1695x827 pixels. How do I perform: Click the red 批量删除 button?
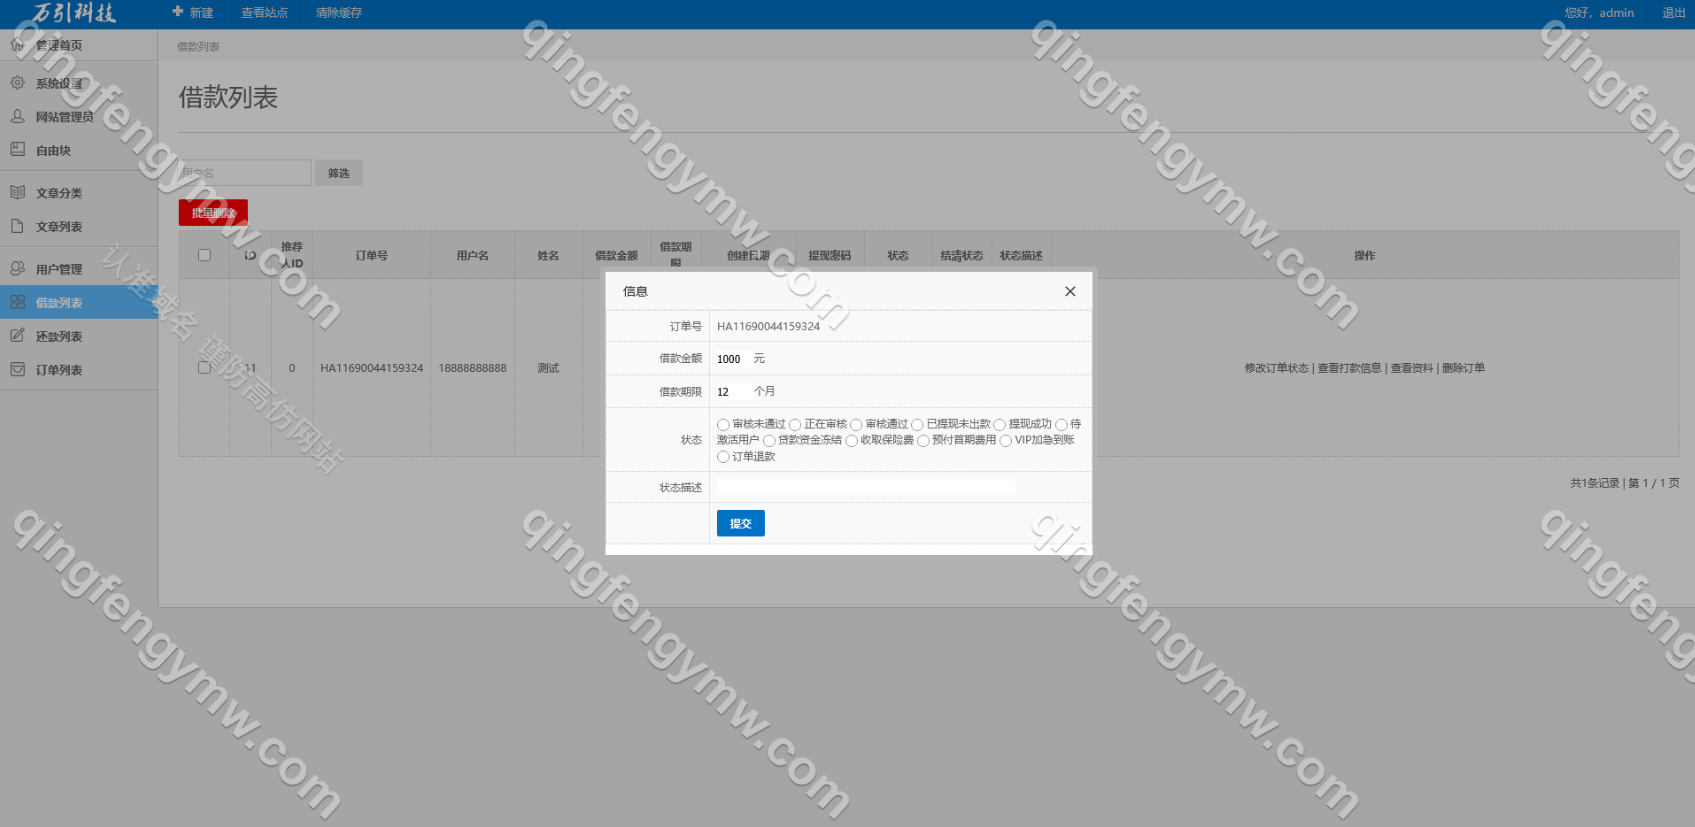pos(213,212)
